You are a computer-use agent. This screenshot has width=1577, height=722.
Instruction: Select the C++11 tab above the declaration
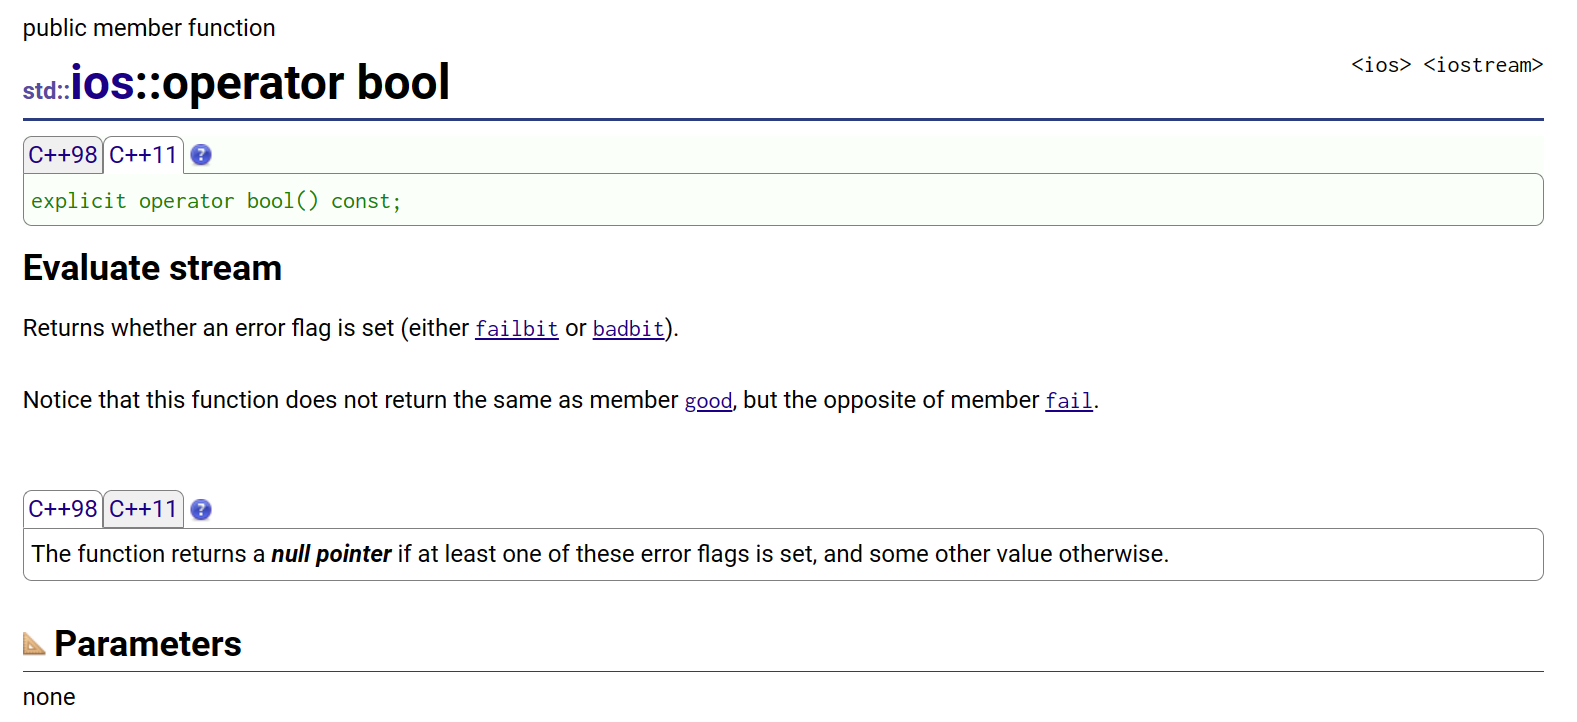[143, 155]
